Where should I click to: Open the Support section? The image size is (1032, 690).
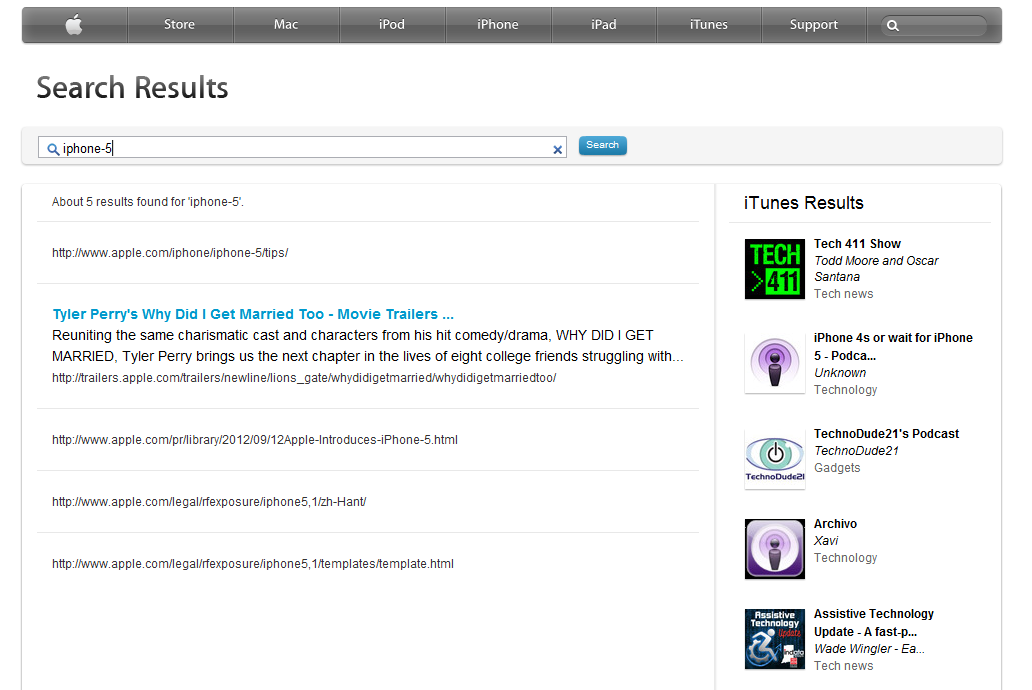coord(813,25)
